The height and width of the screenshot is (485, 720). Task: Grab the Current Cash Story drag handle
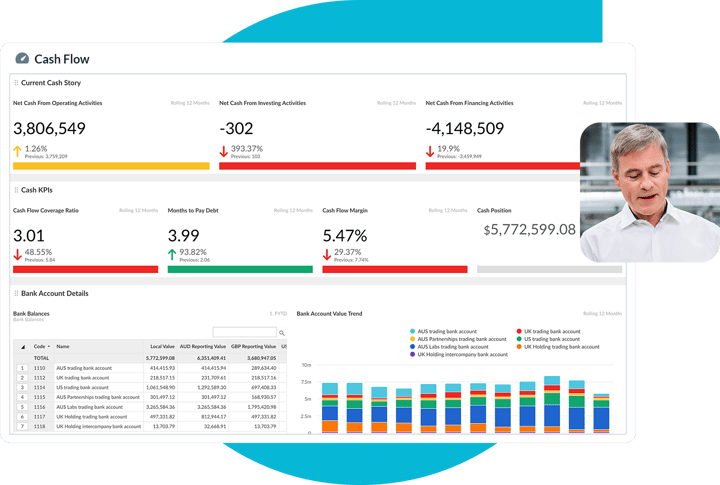click(x=16, y=83)
